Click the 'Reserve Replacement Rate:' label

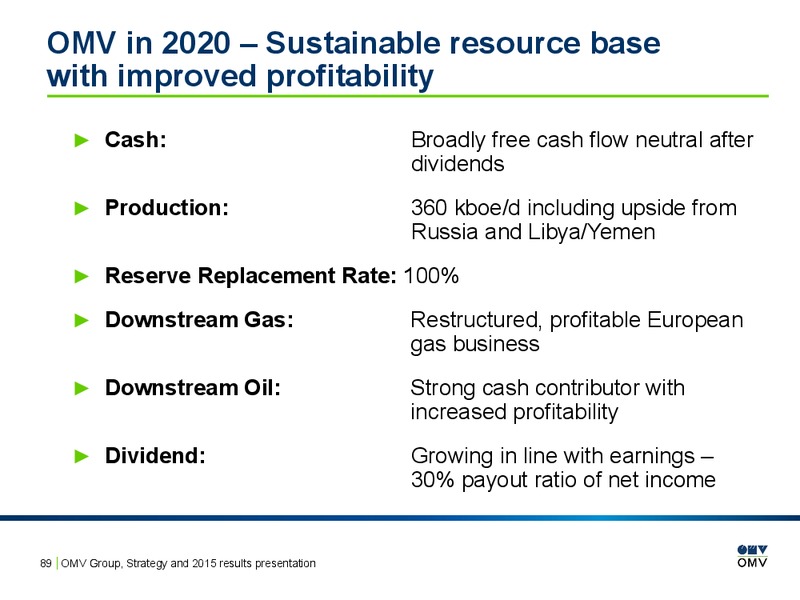click(251, 276)
